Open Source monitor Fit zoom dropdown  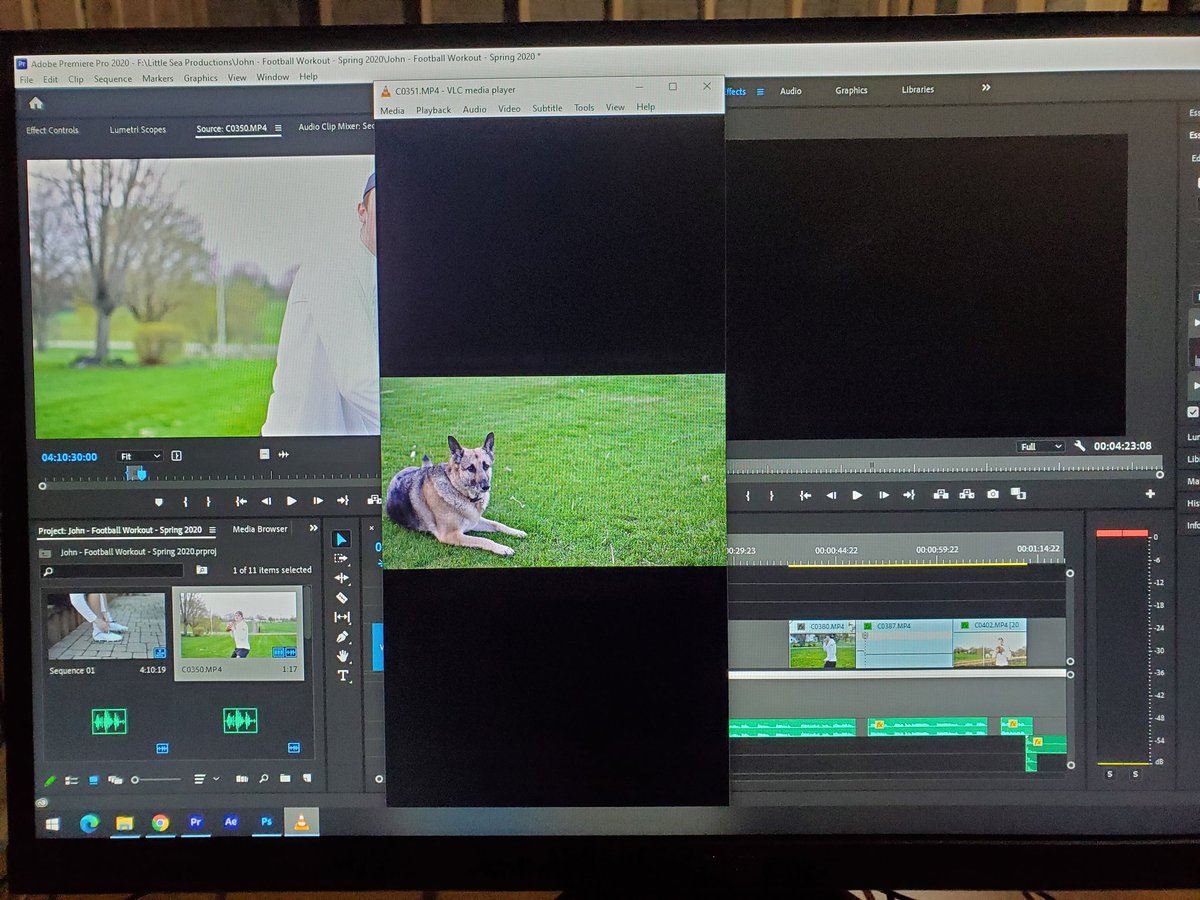click(x=139, y=456)
